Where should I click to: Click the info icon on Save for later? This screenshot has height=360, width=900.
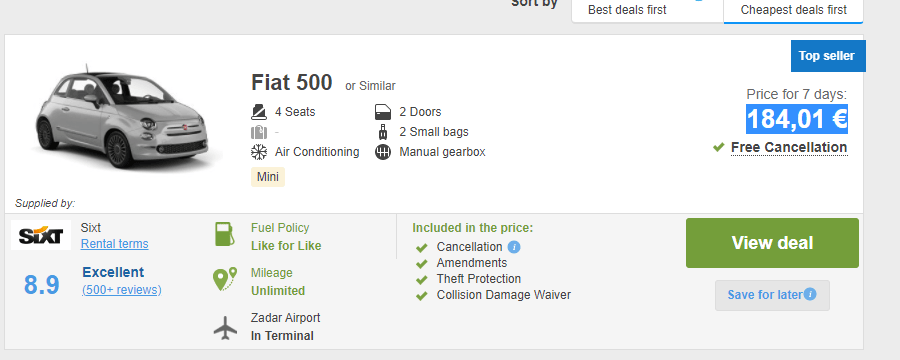pos(810,295)
